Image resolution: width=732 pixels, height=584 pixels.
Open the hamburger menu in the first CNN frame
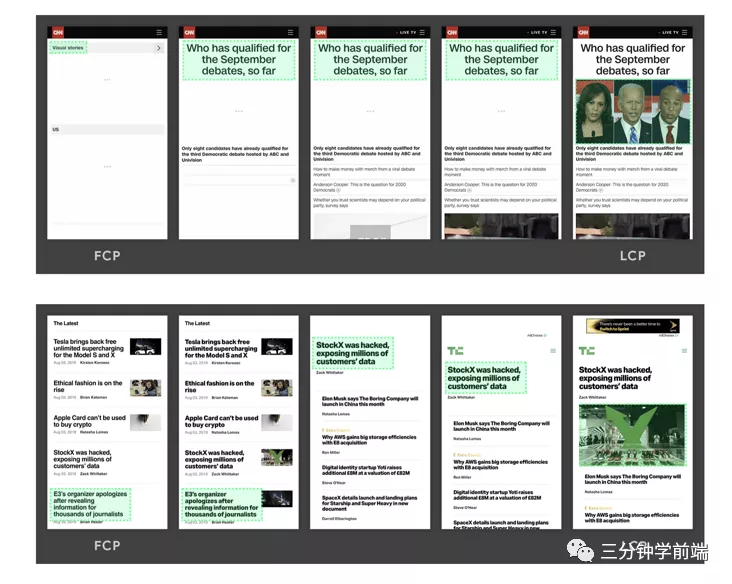click(x=159, y=32)
